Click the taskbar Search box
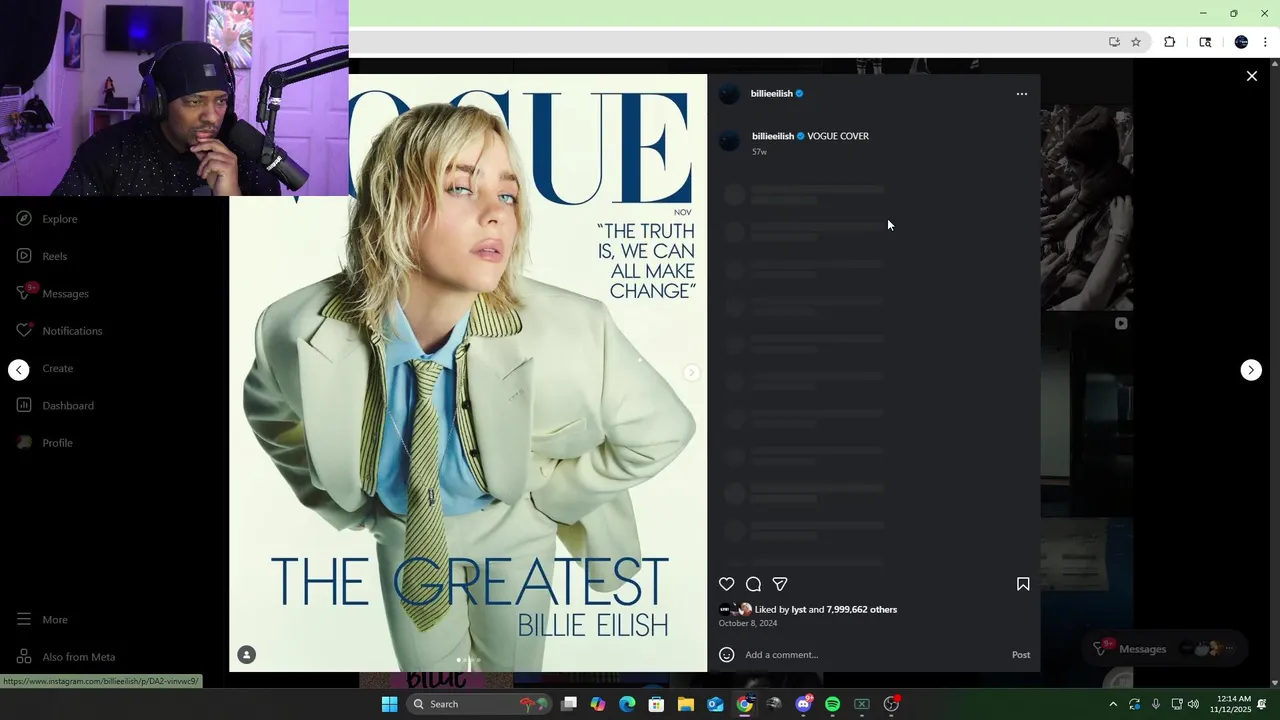The height and width of the screenshot is (720, 1280). (x=477, y=704)
